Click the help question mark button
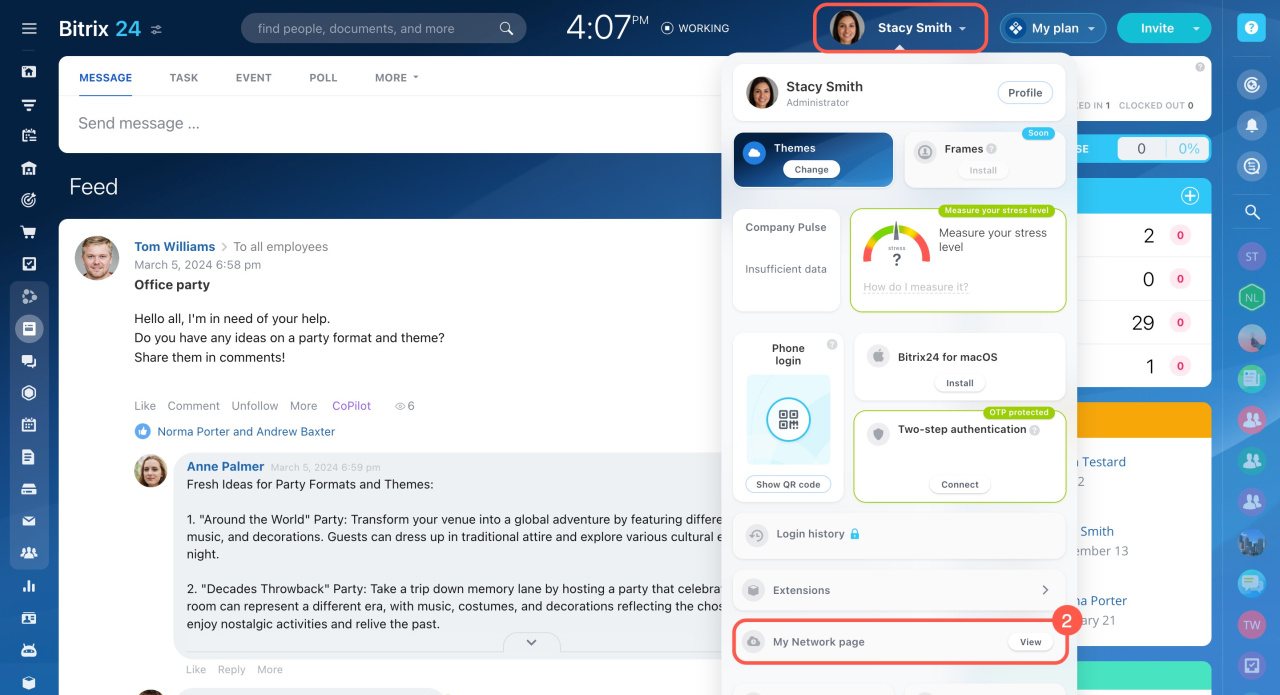This screenshot has width=1280, height=695. pyautogui.click(x=1251, y=29)
